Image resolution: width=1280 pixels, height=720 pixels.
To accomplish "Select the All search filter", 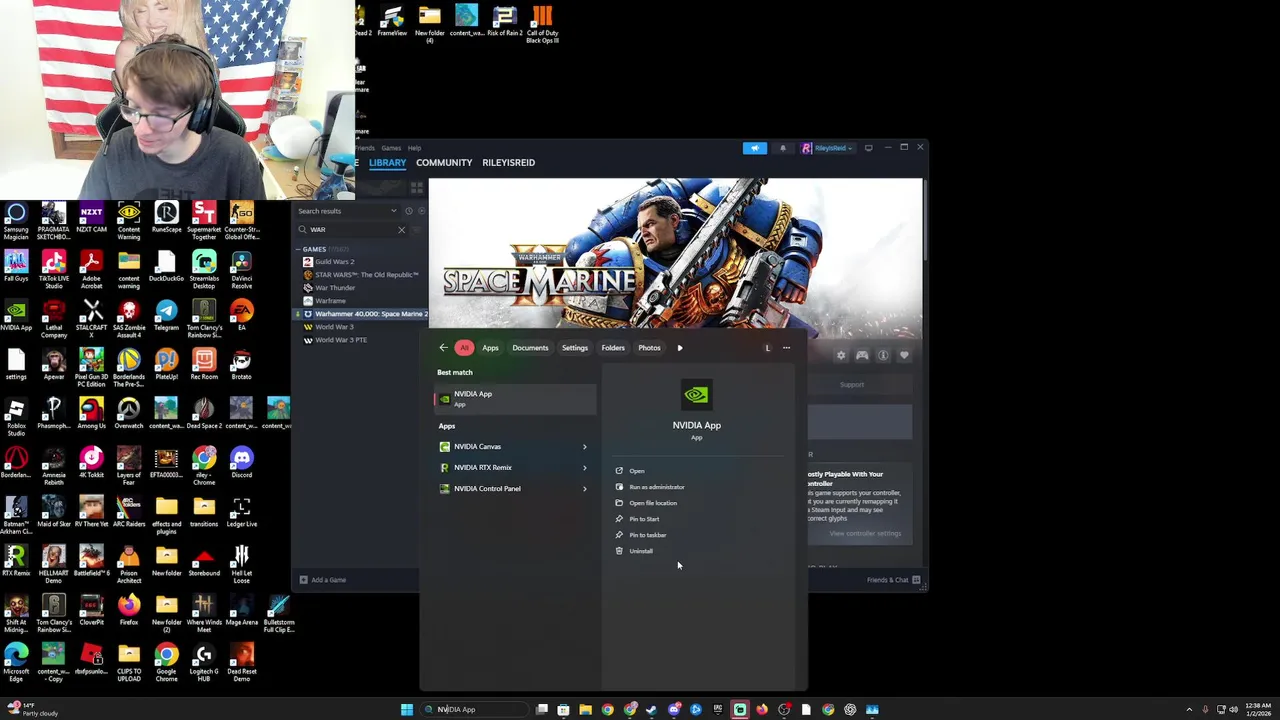I will click(464, 348).
